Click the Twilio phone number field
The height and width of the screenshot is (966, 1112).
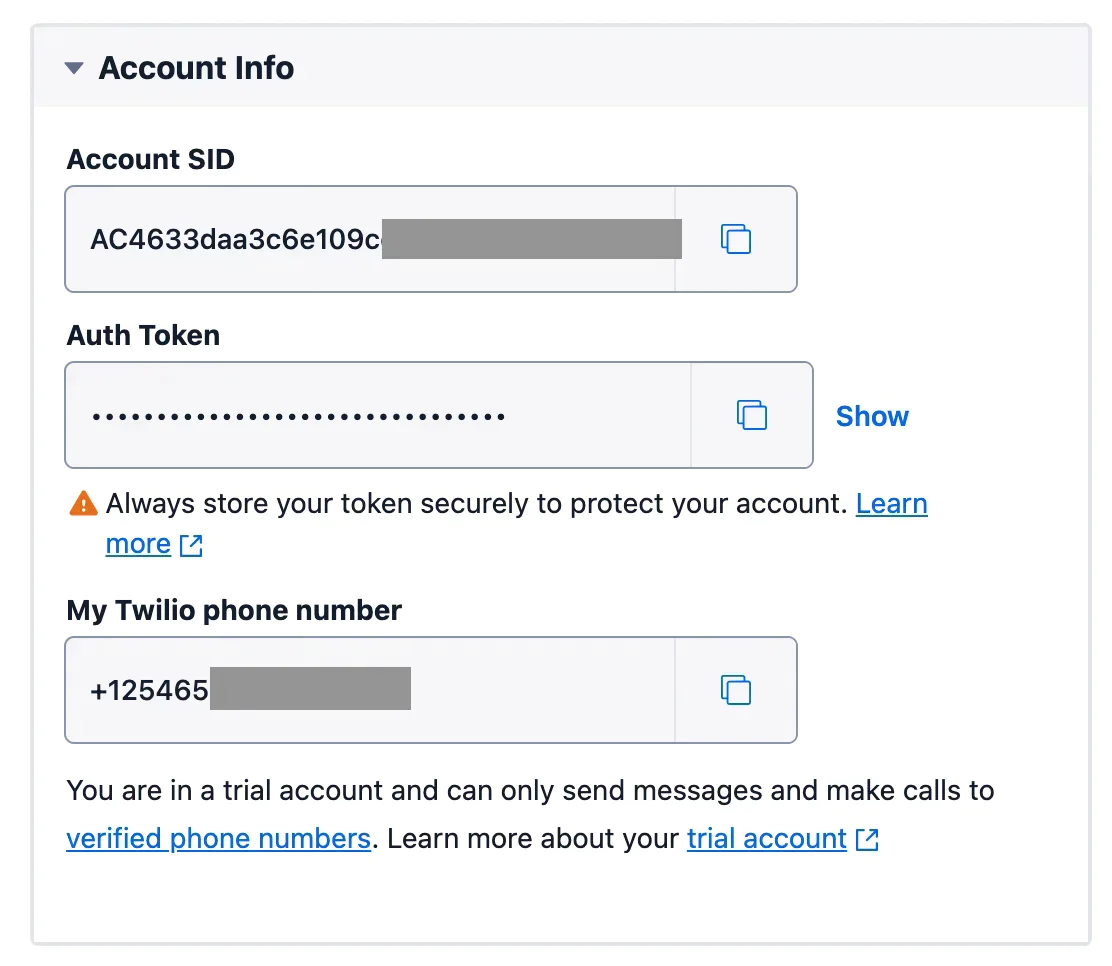point(150,691)
